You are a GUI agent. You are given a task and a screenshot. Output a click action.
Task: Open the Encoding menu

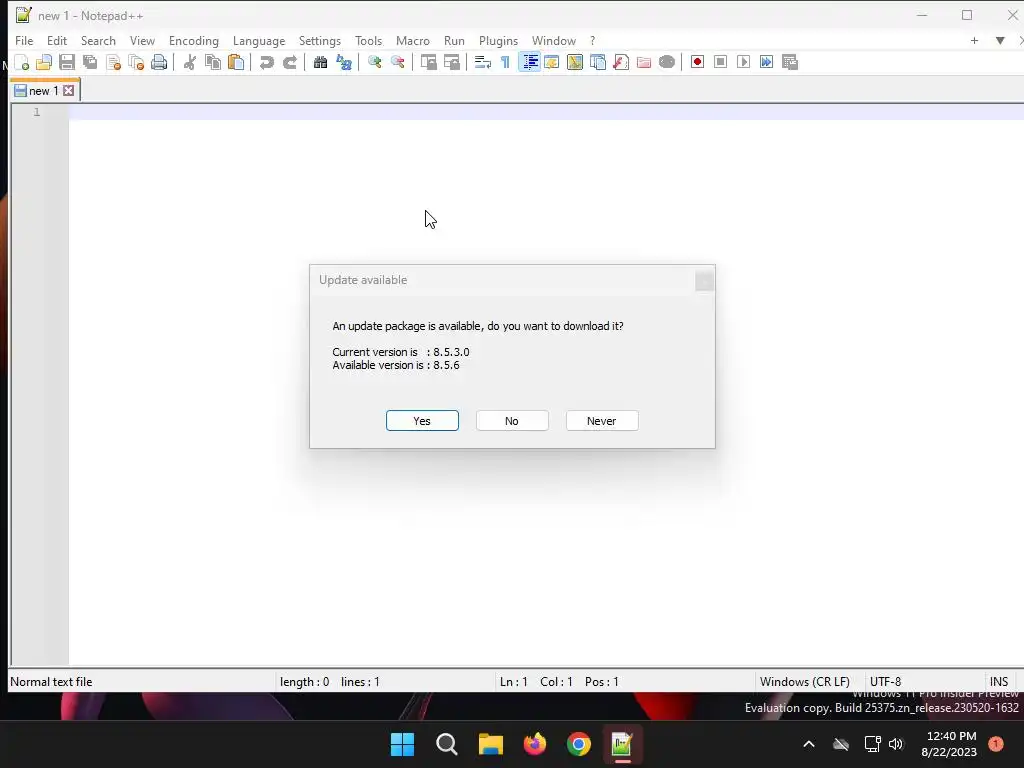click(x=193, y=40)
